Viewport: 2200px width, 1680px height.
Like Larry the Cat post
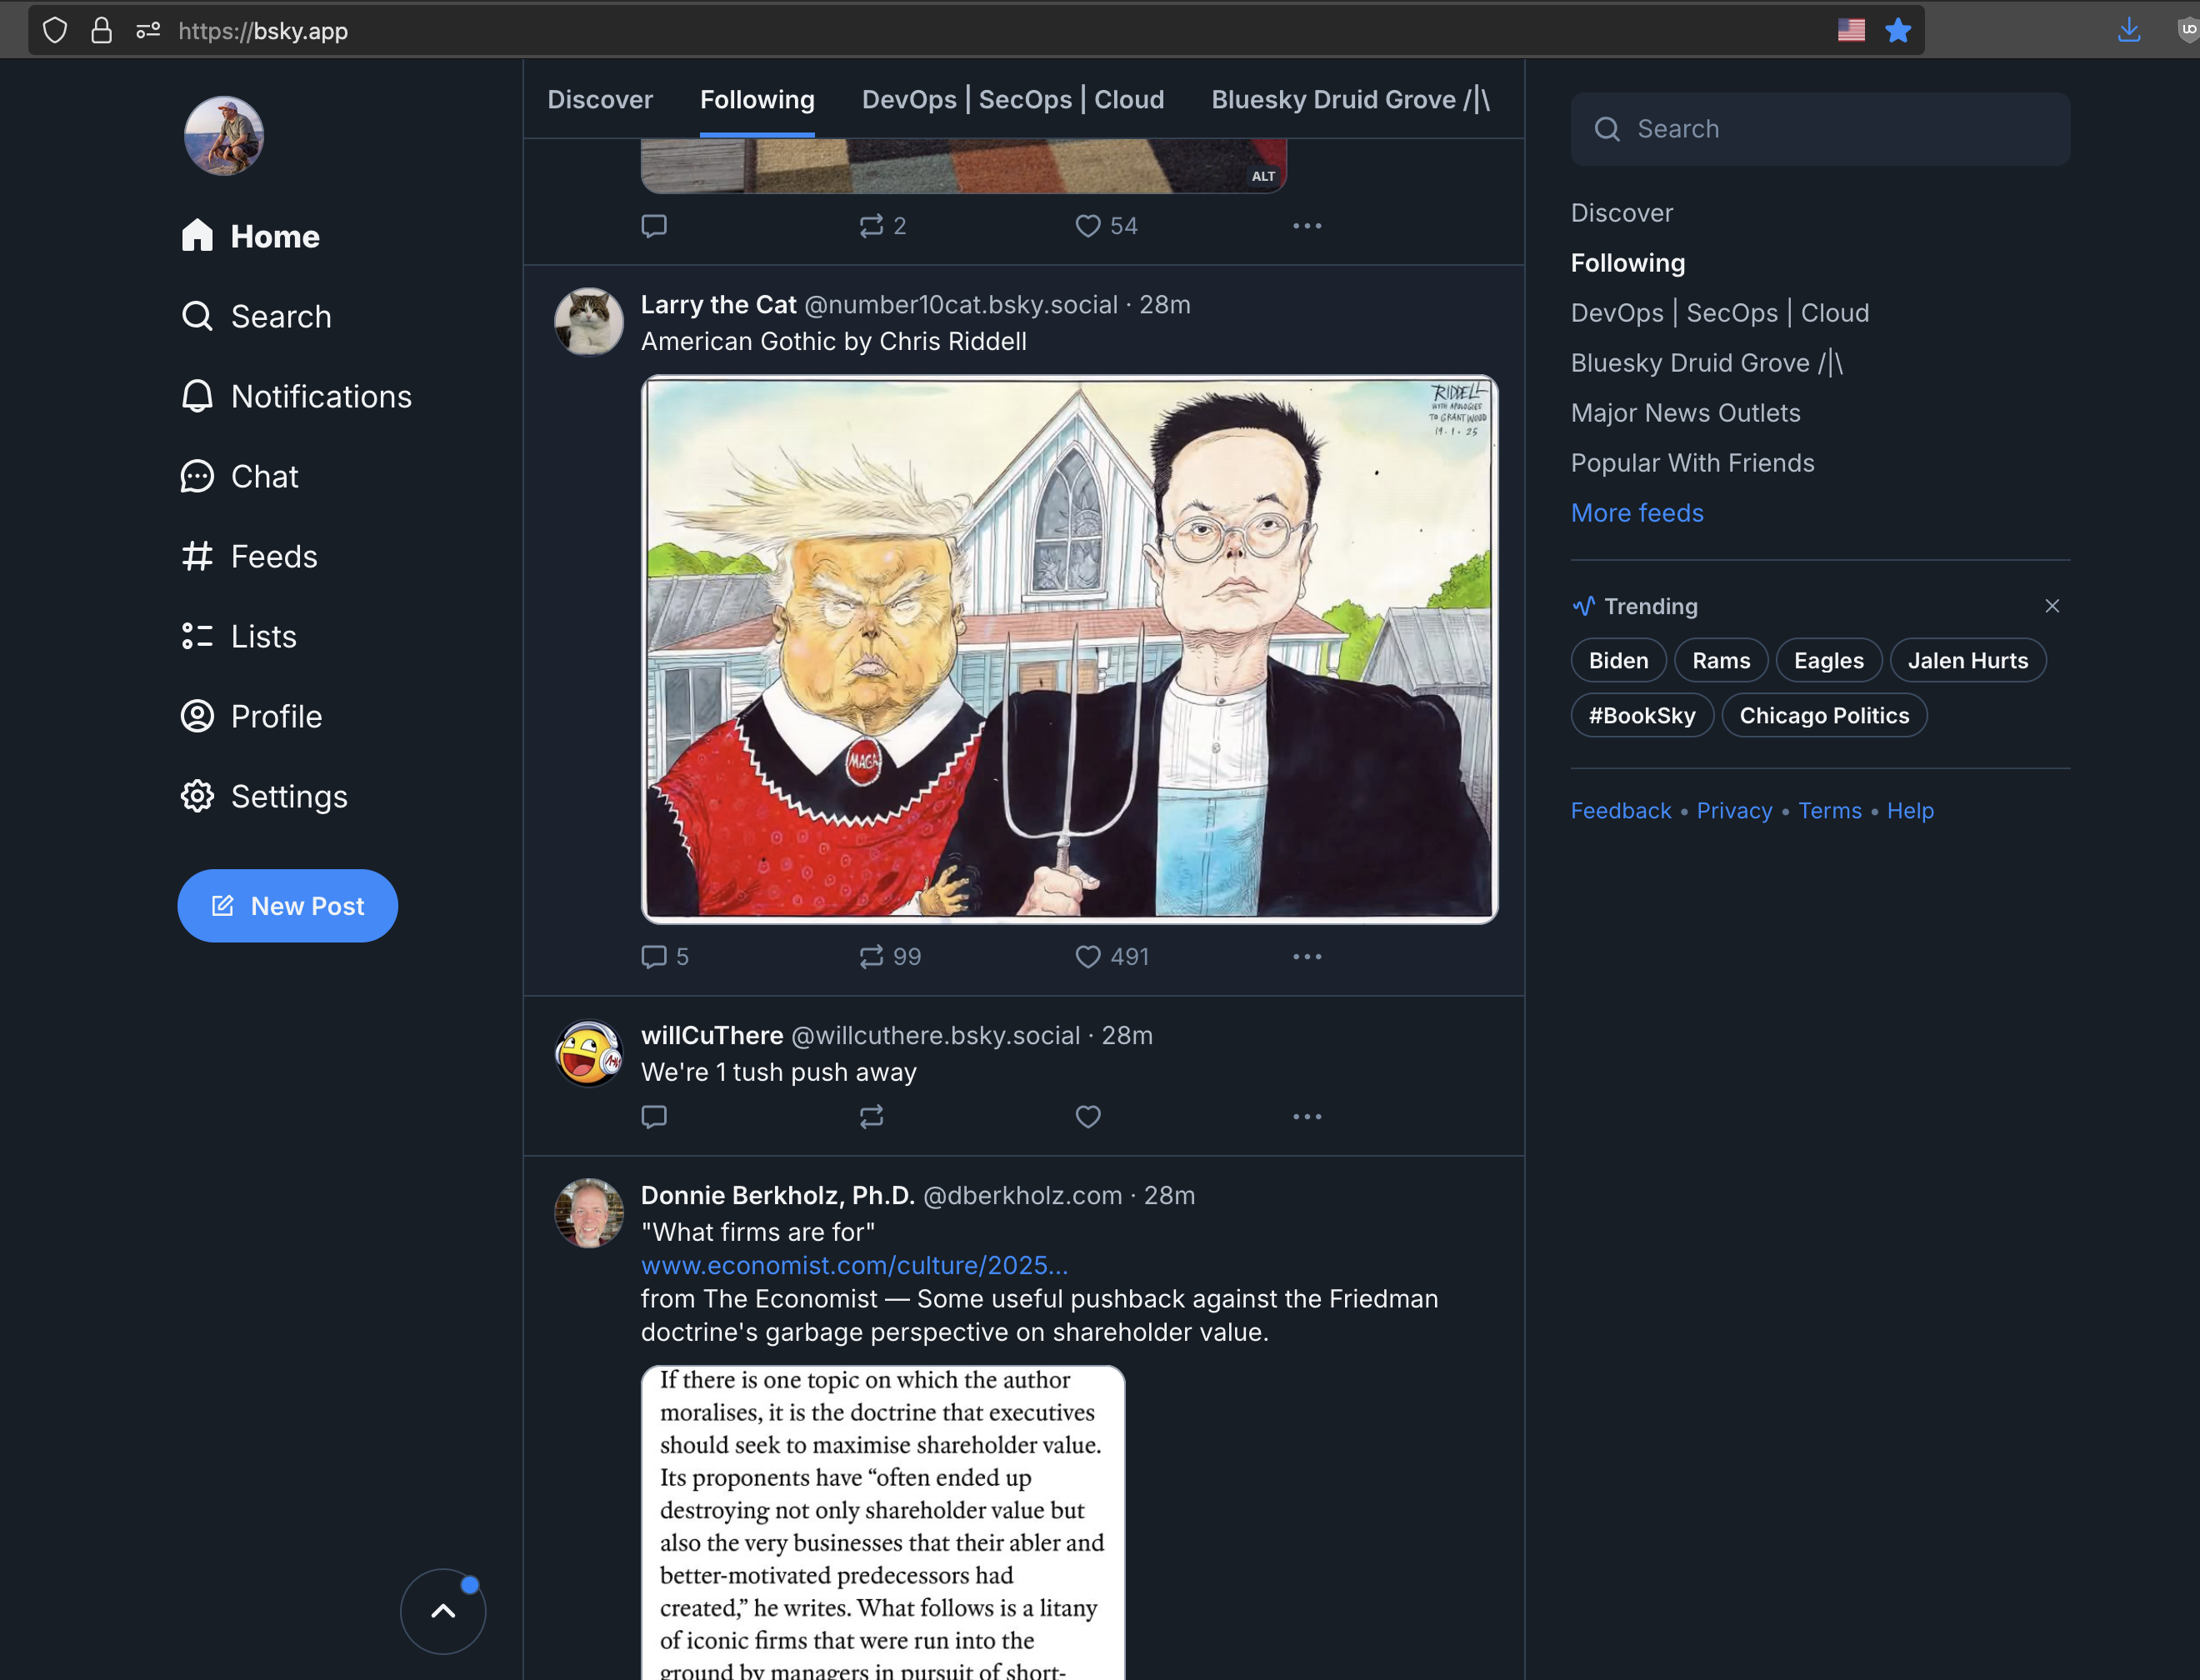tap(1112, 957)
